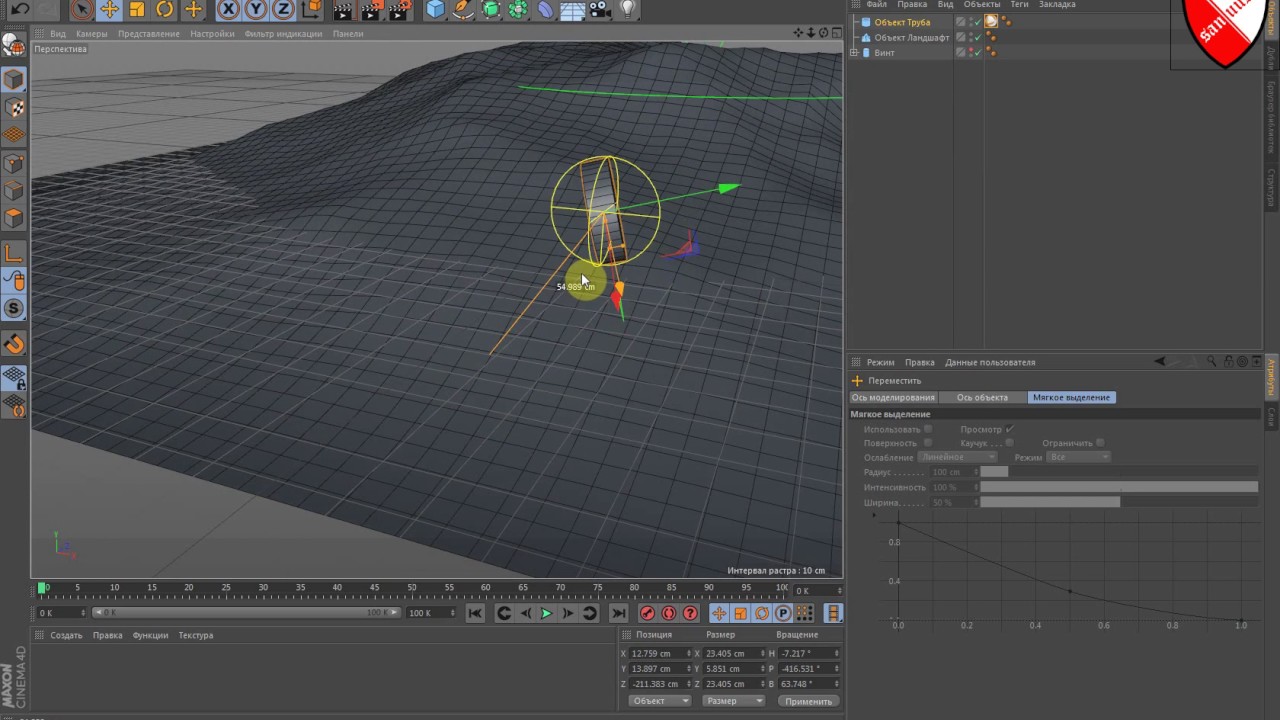Click the S snapping icon in left palette
The width and height of the screenshot is (1280, 720).
pos(14,309)
